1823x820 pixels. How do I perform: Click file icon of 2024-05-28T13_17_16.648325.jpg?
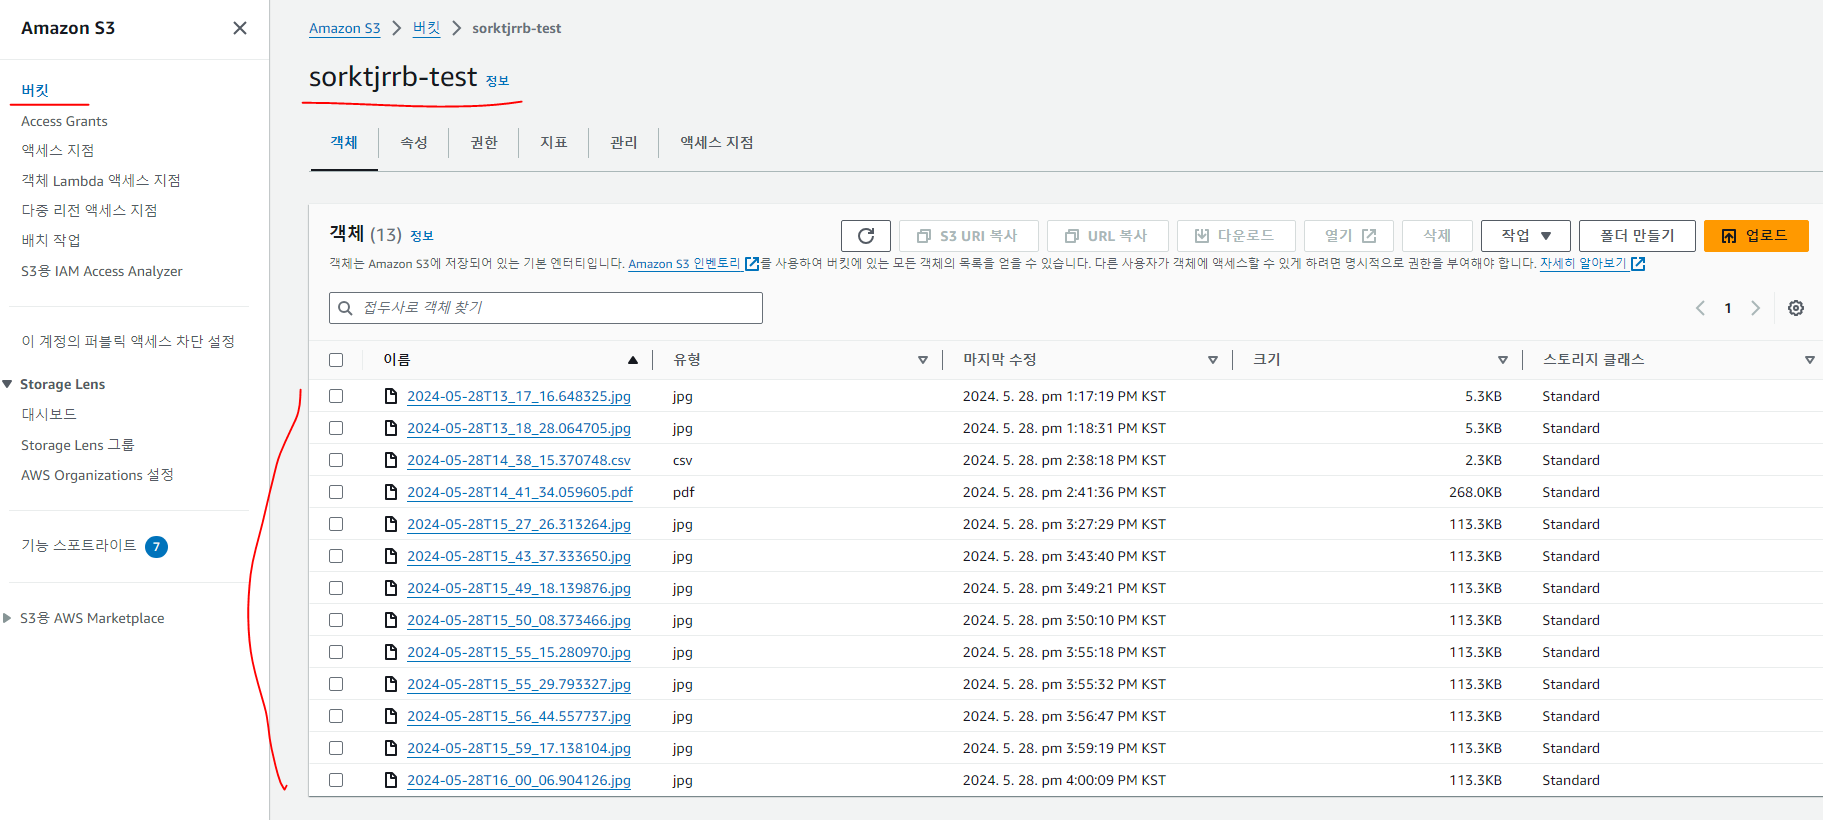point(392,396)
